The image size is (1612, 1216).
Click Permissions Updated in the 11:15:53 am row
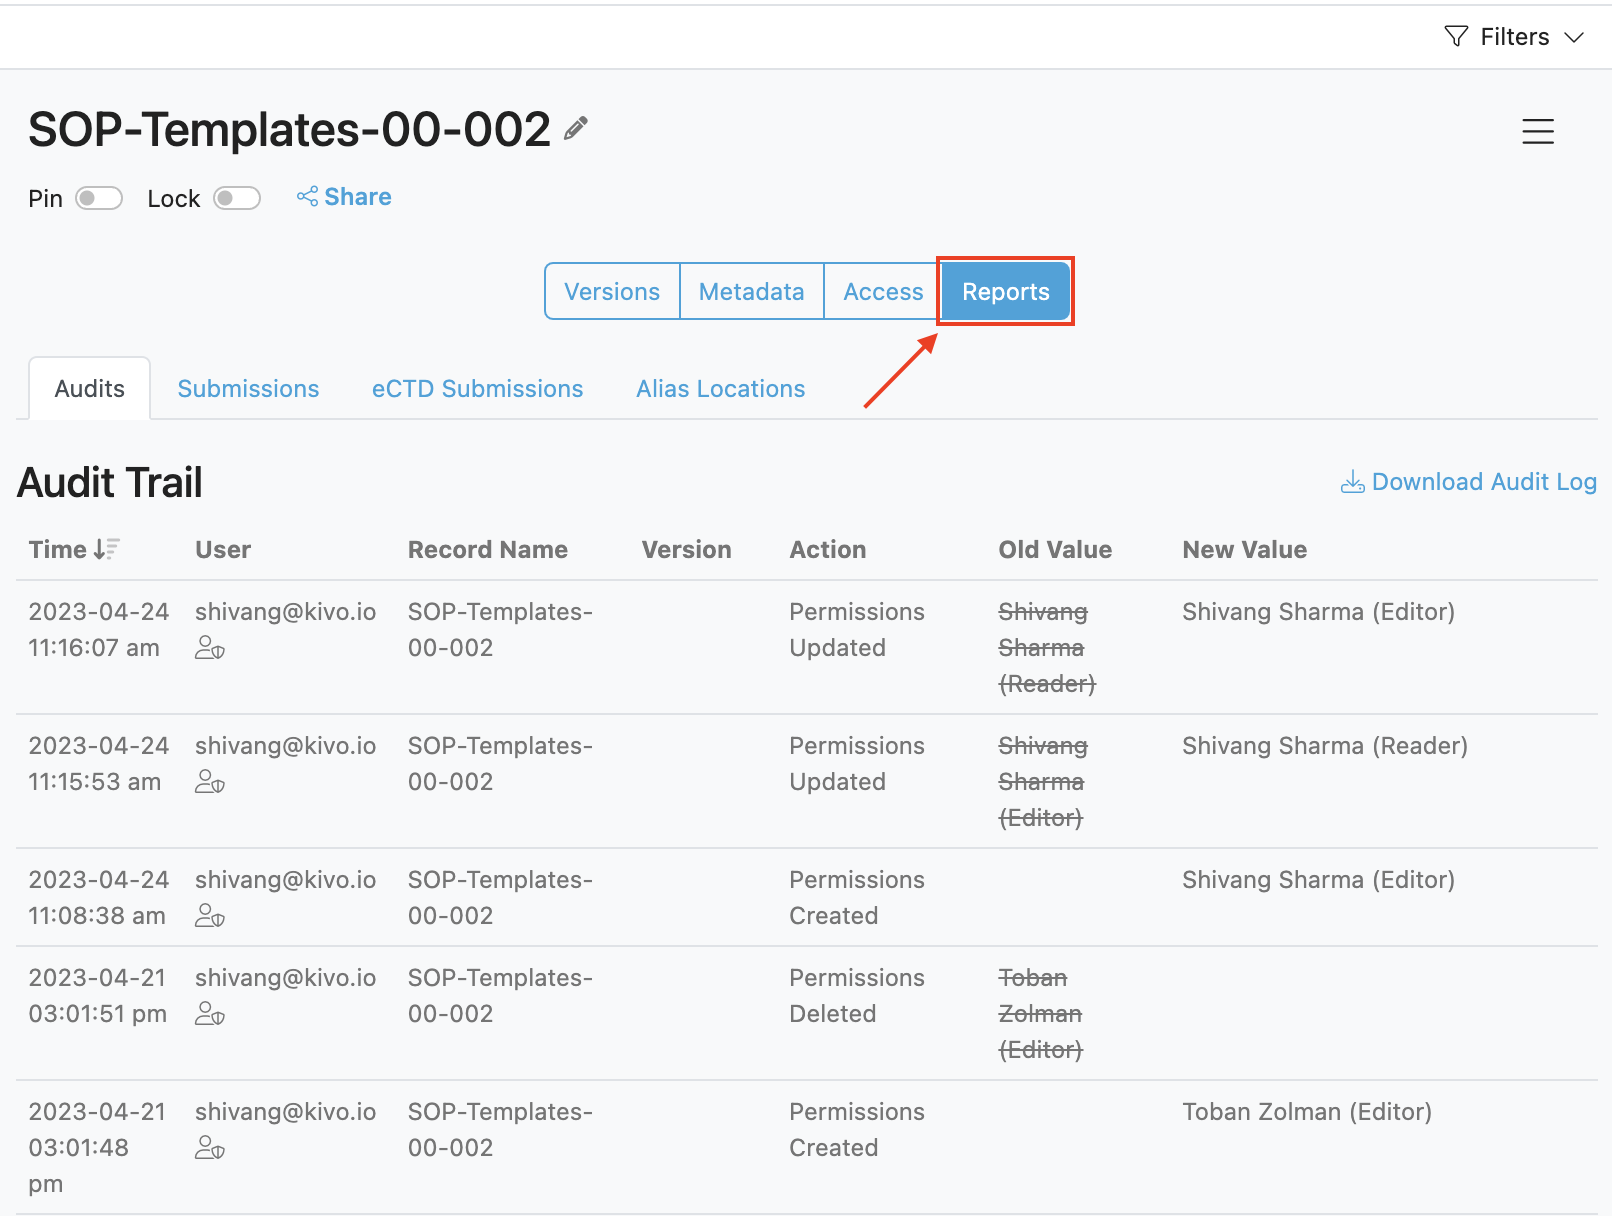(857, 763)
